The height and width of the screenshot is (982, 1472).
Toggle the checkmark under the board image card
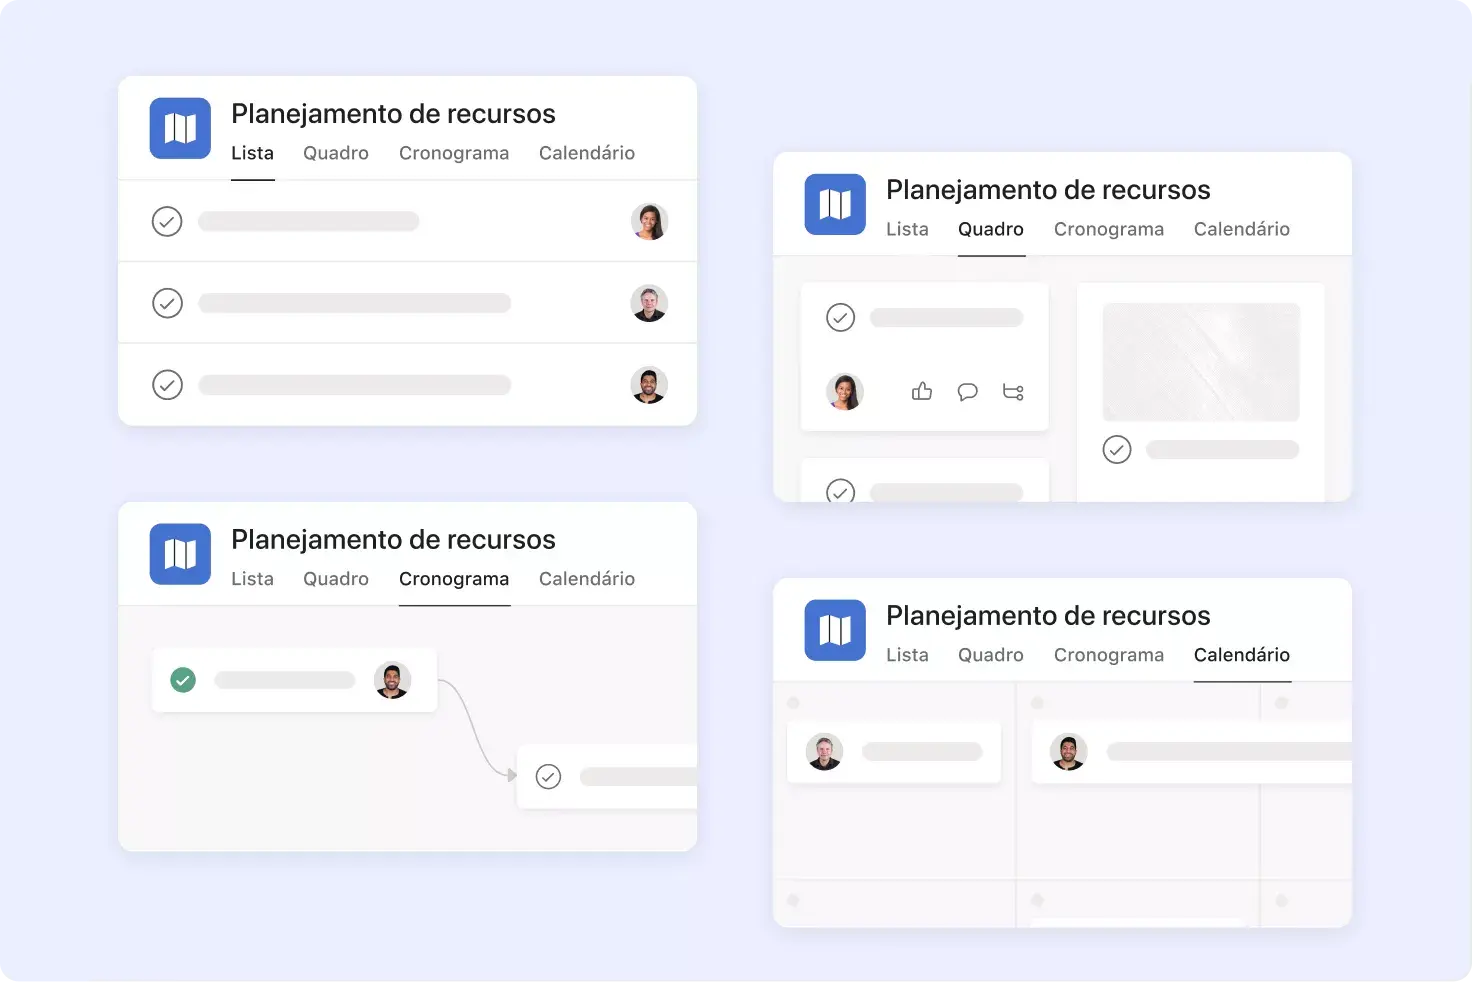click(x=1117, y=450)
